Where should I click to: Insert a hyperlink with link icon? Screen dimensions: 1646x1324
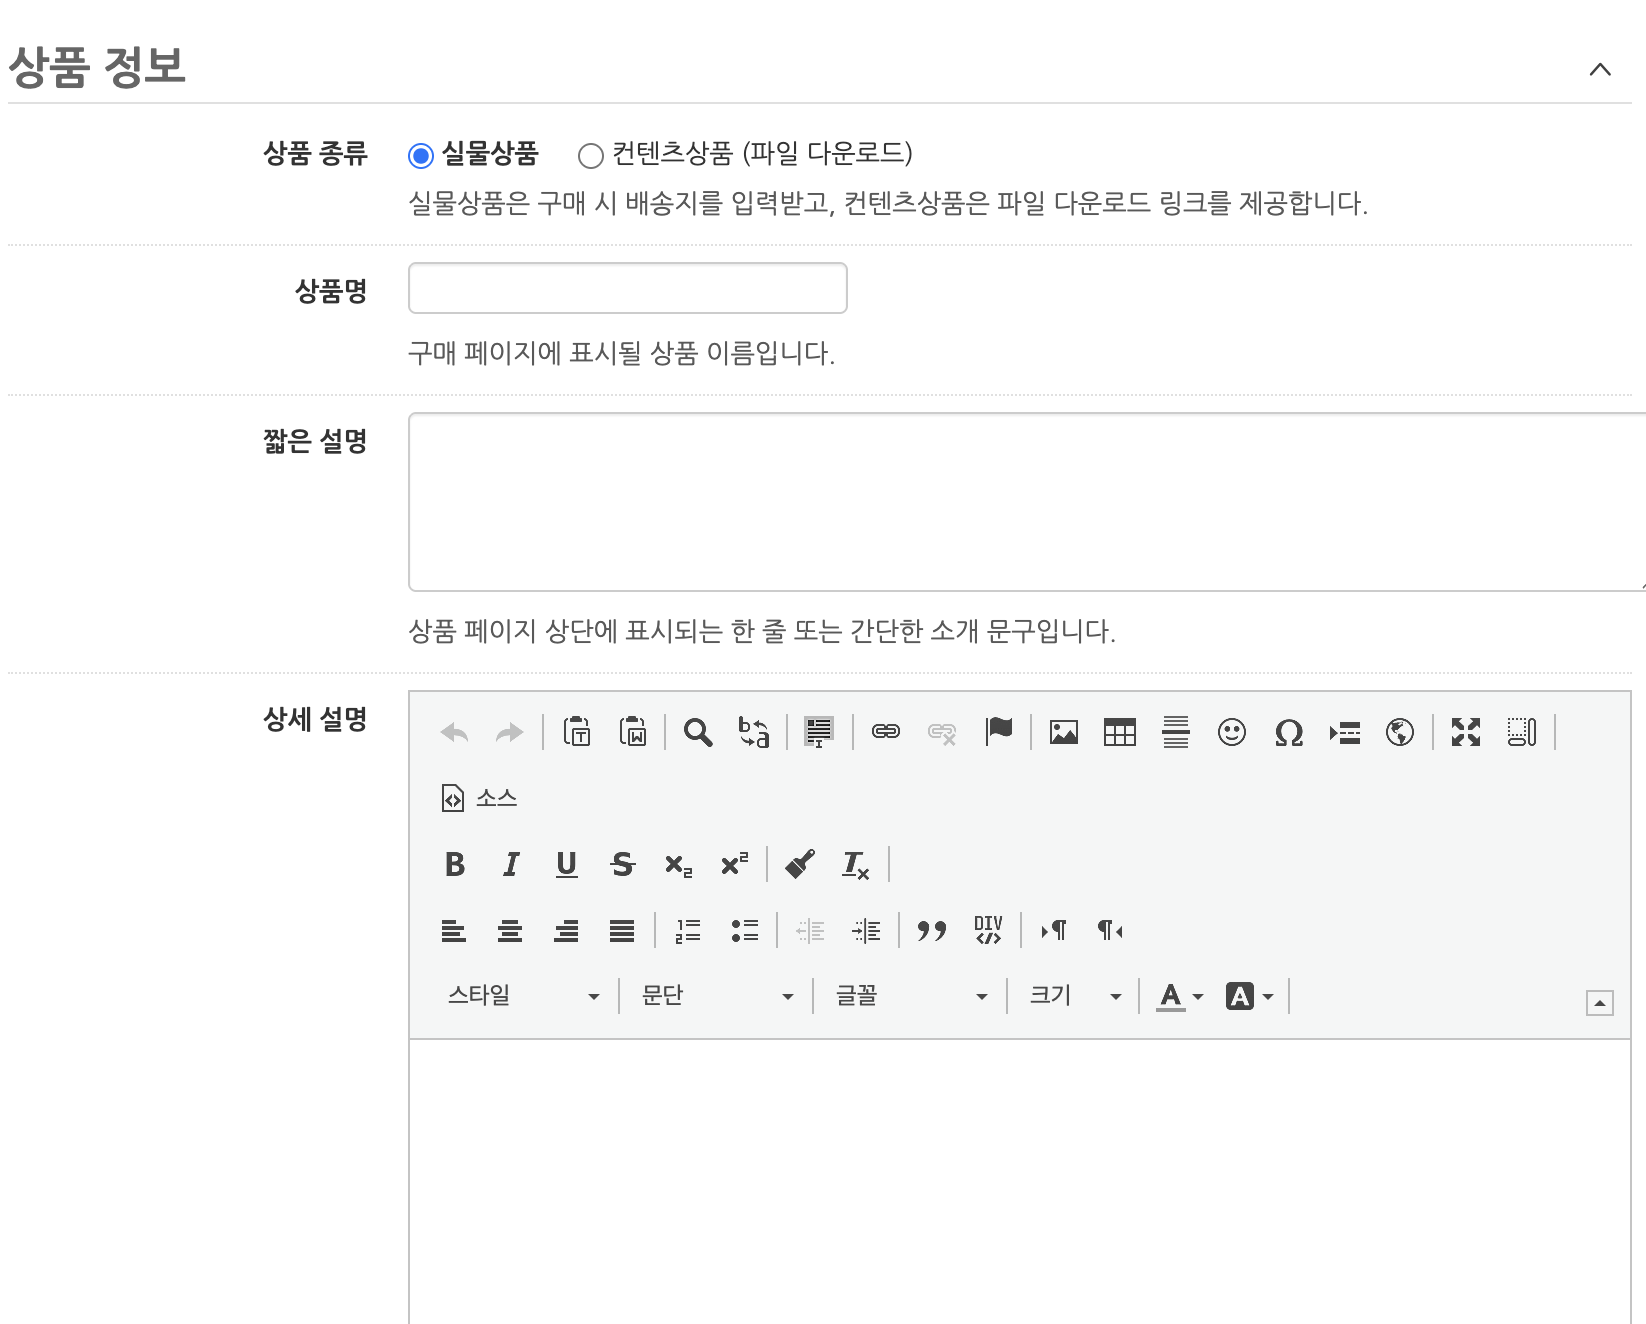(x=886, y=732)
